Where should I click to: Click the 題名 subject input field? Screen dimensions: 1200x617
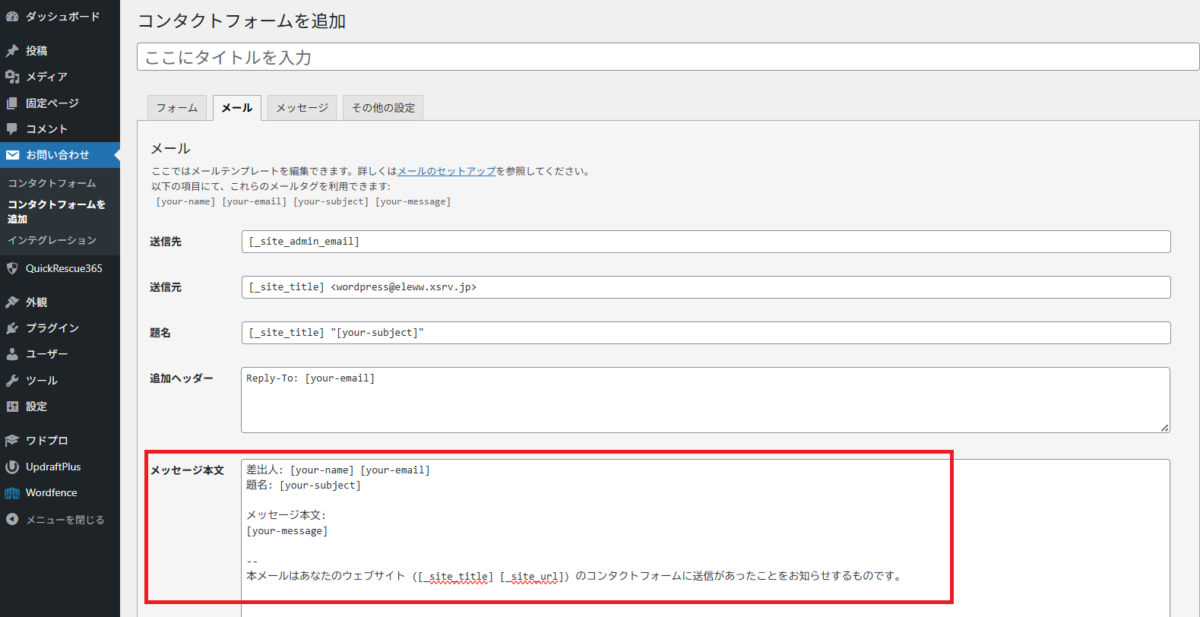(x=705, y=333)
